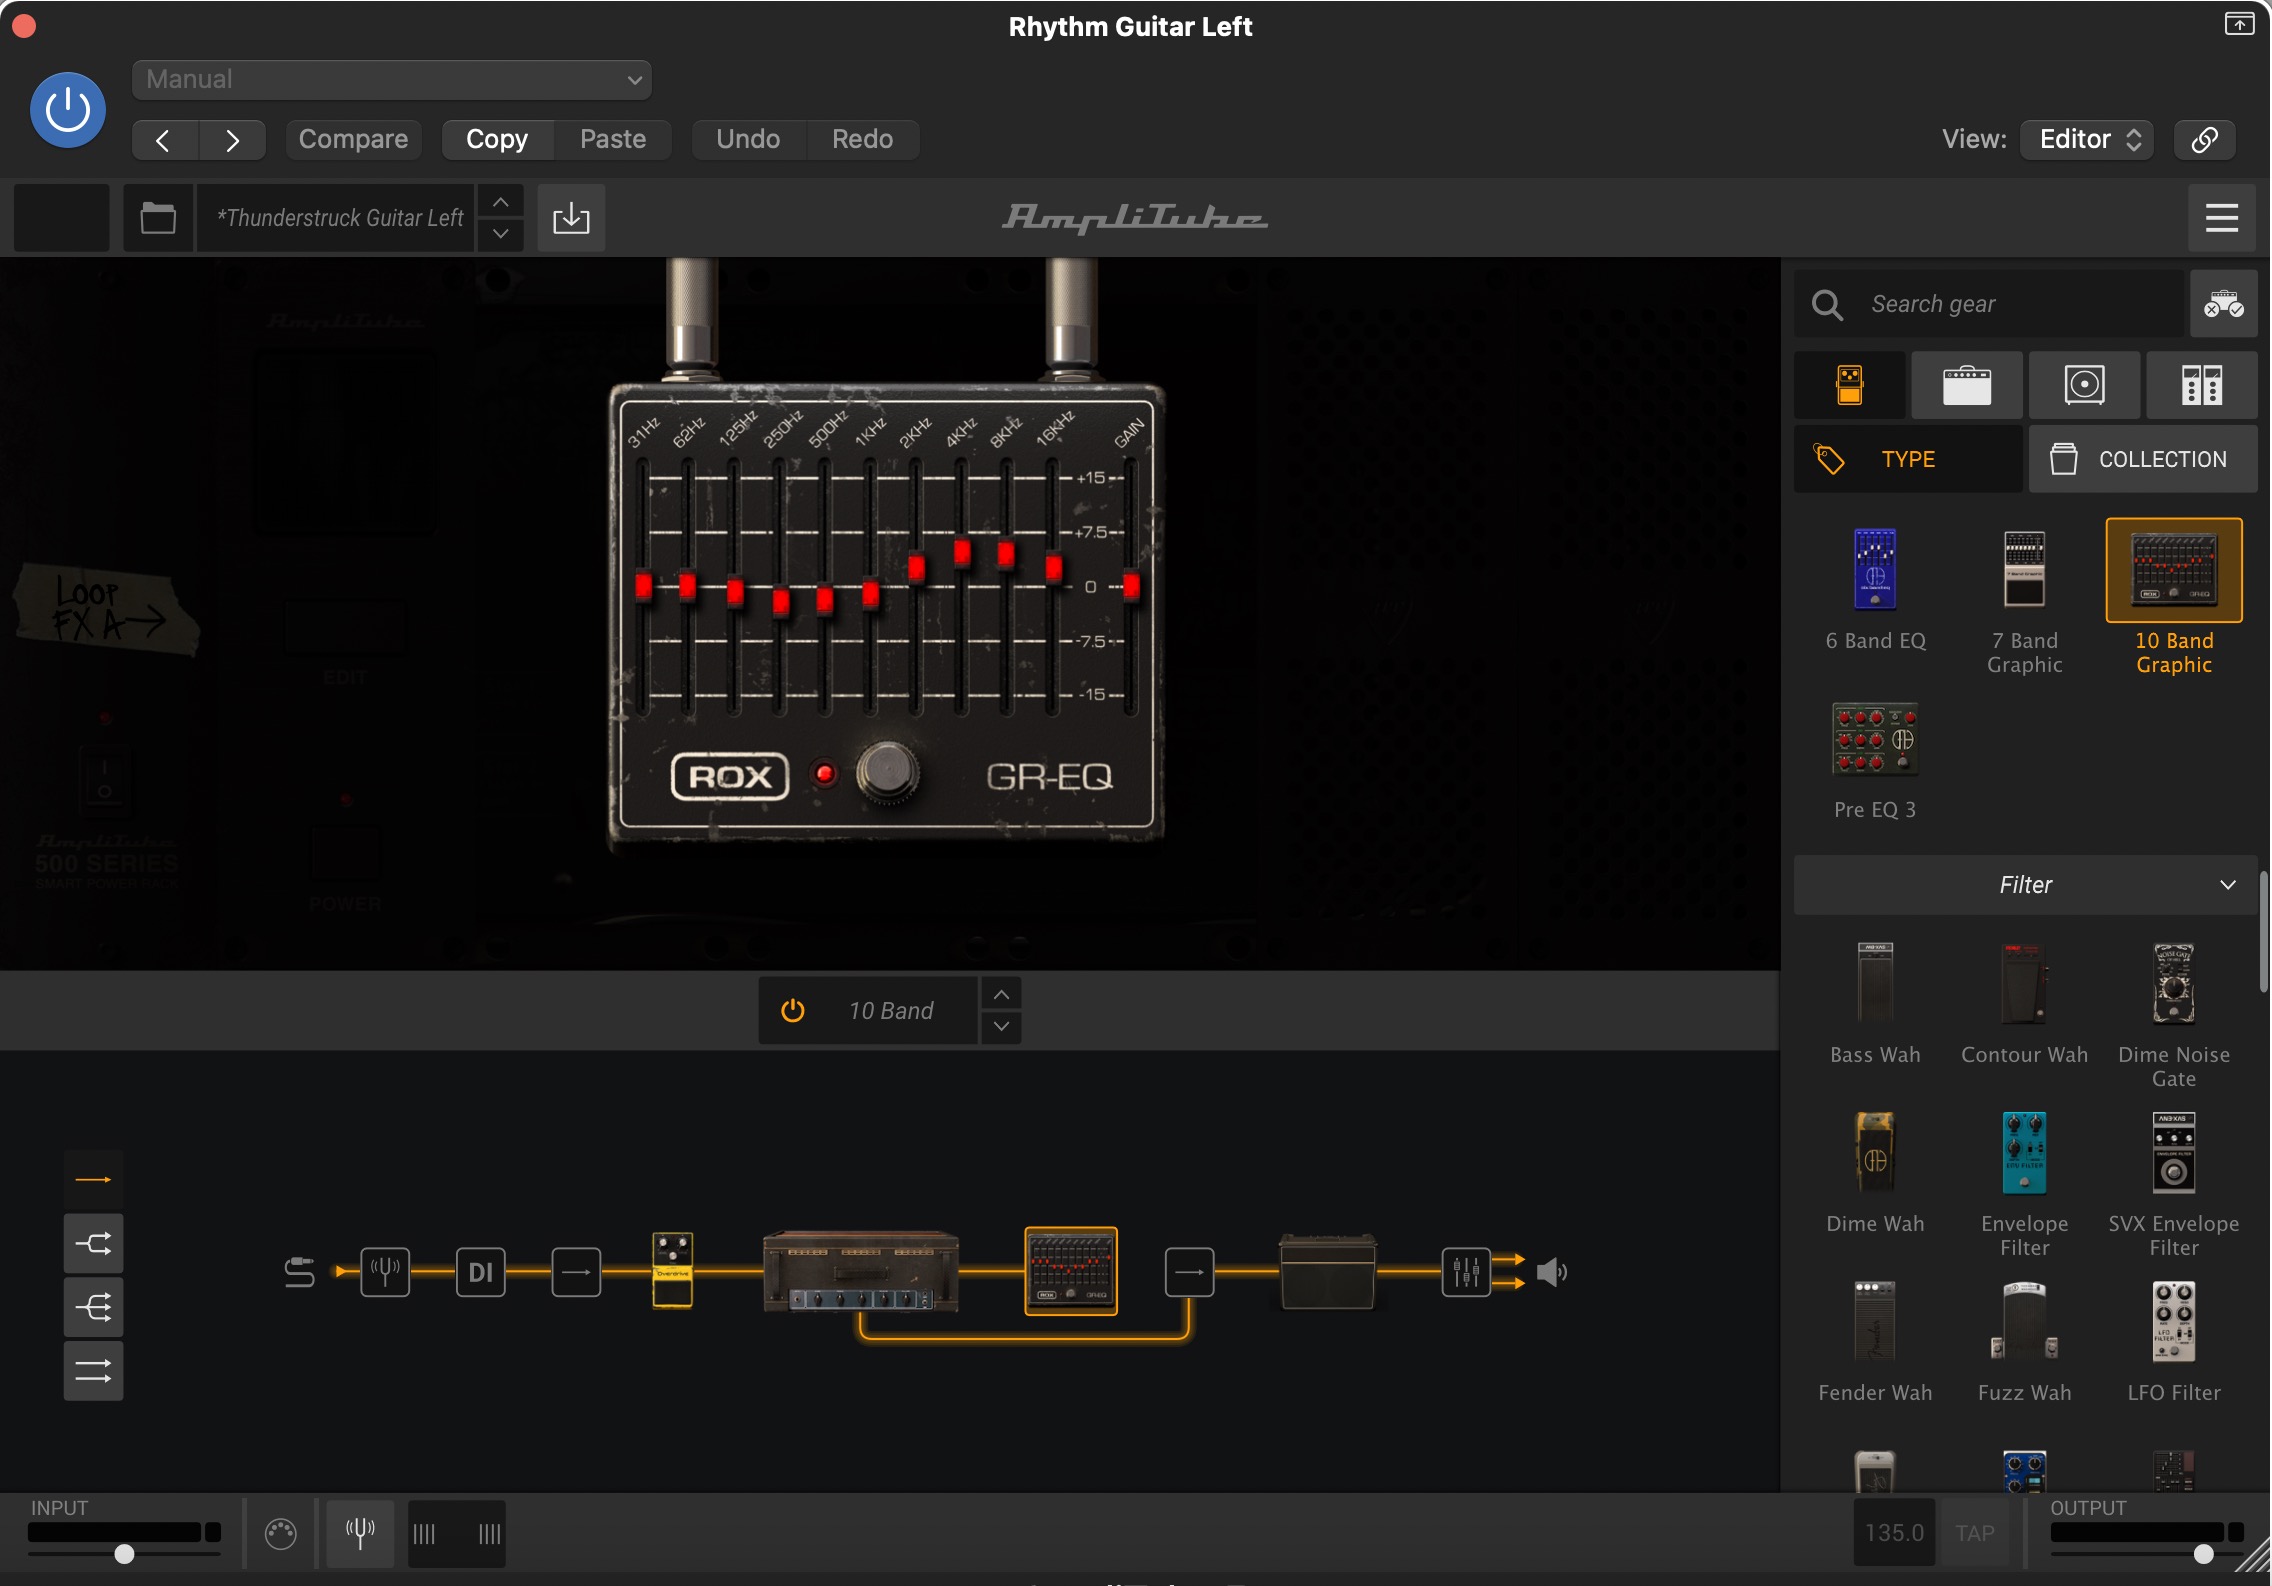Step the 10 Band selector up

(1001, 995)
